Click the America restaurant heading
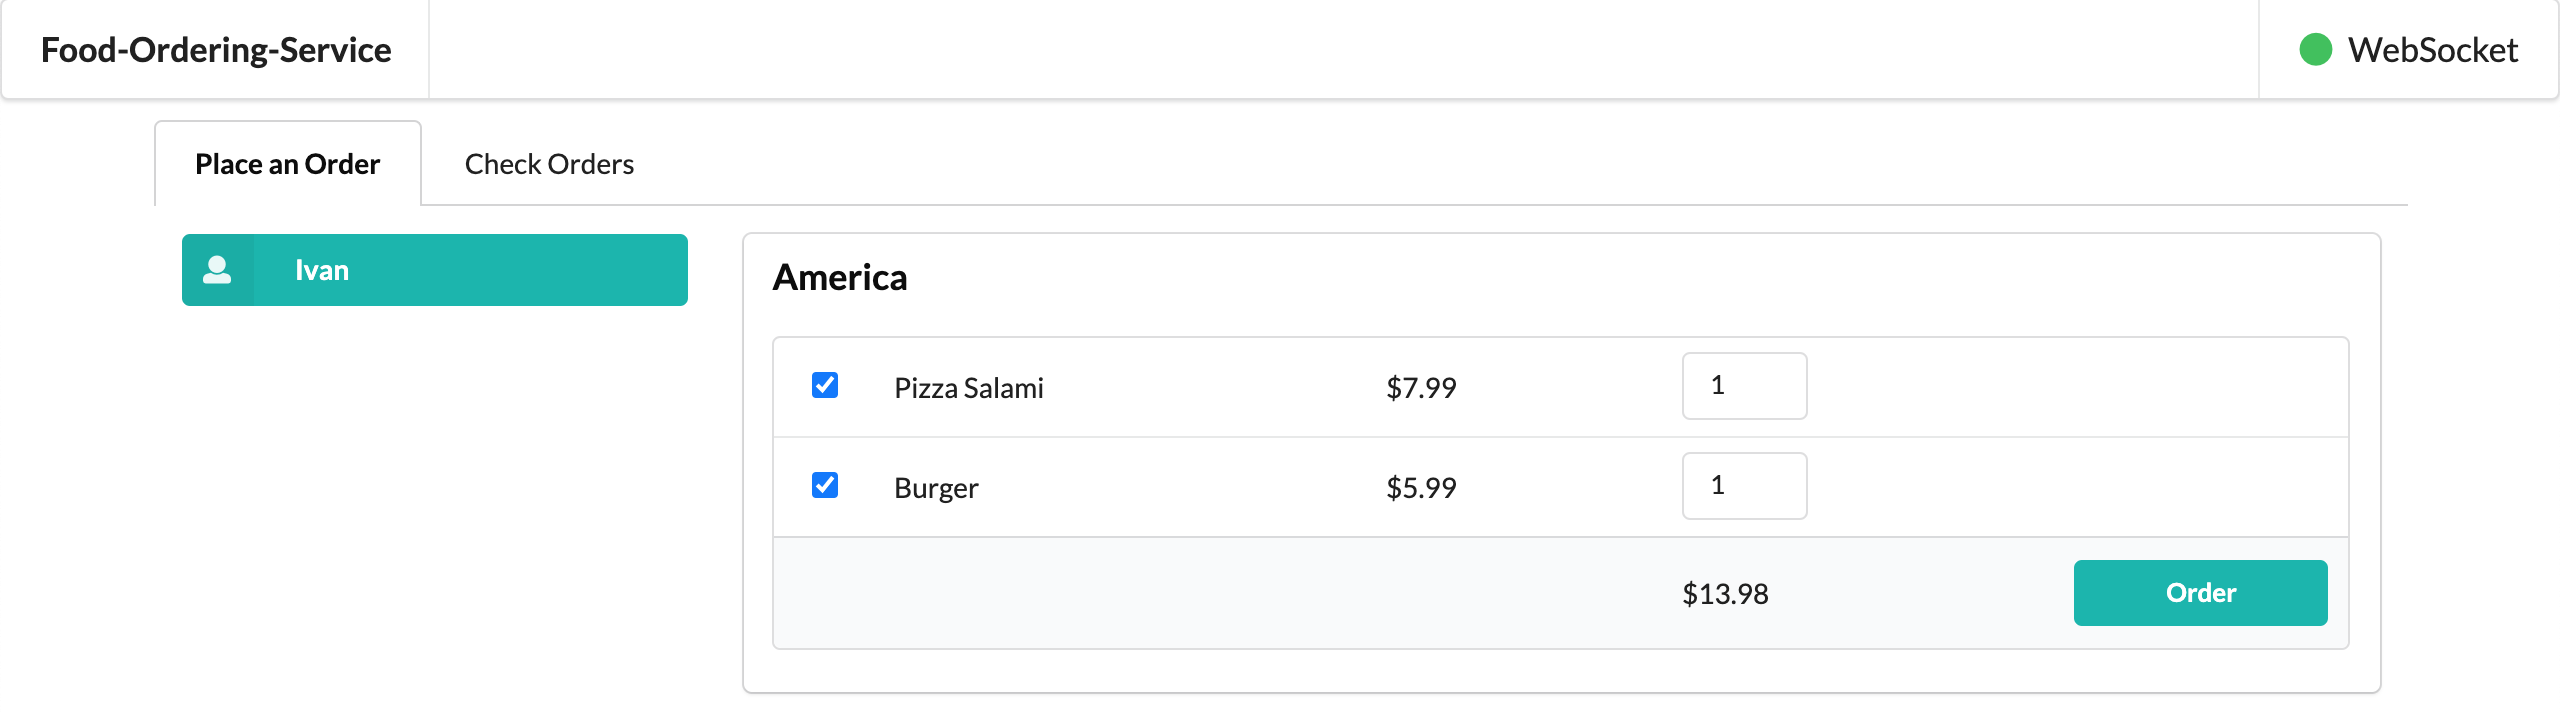Screen dimensions: 2560x712 coord(840,278)
